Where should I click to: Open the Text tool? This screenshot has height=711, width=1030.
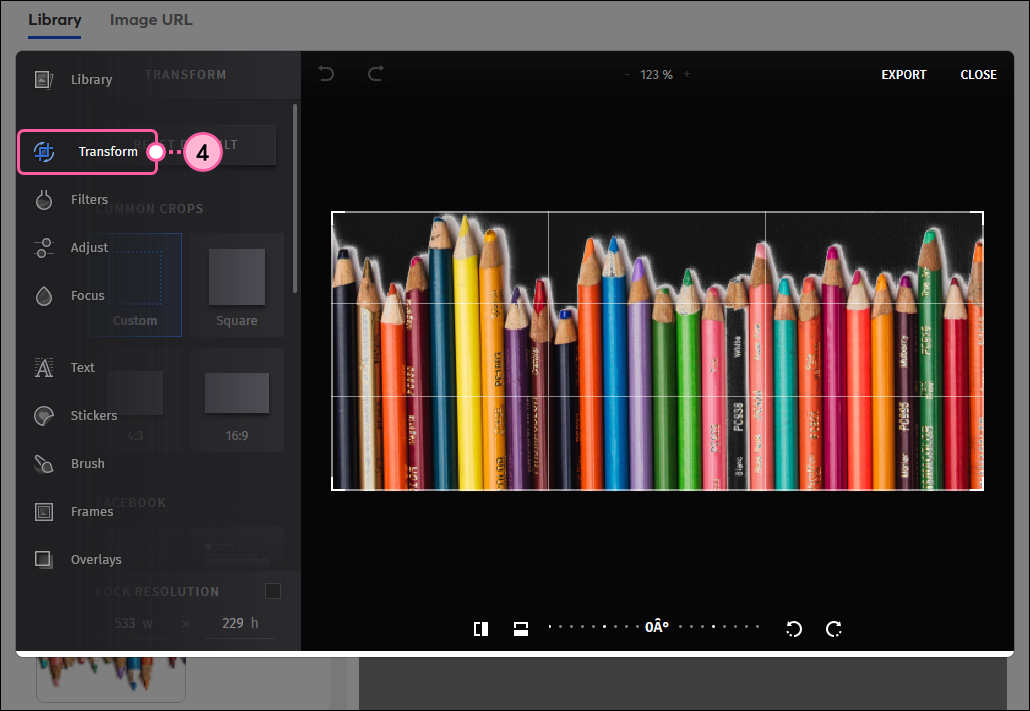click(64, 367)
